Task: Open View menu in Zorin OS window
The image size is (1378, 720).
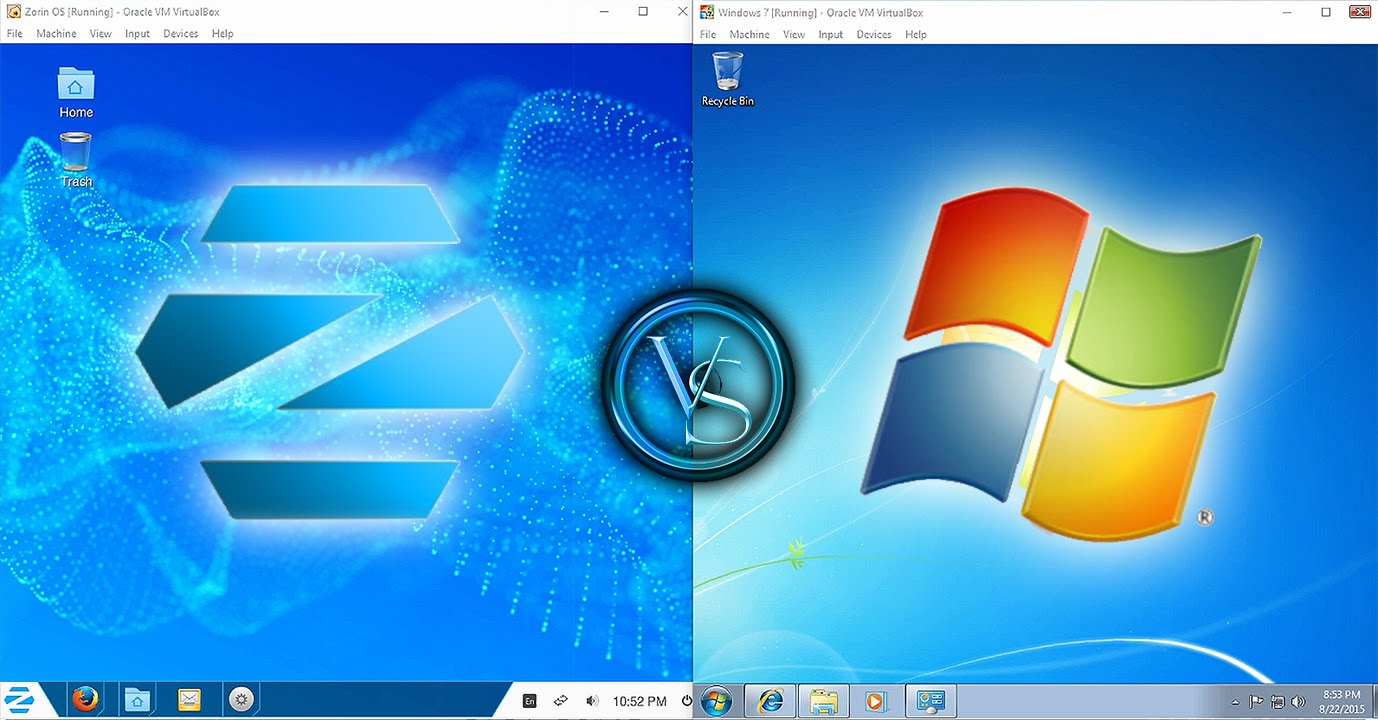Action: pyautogui.click(x=100, y=34)
